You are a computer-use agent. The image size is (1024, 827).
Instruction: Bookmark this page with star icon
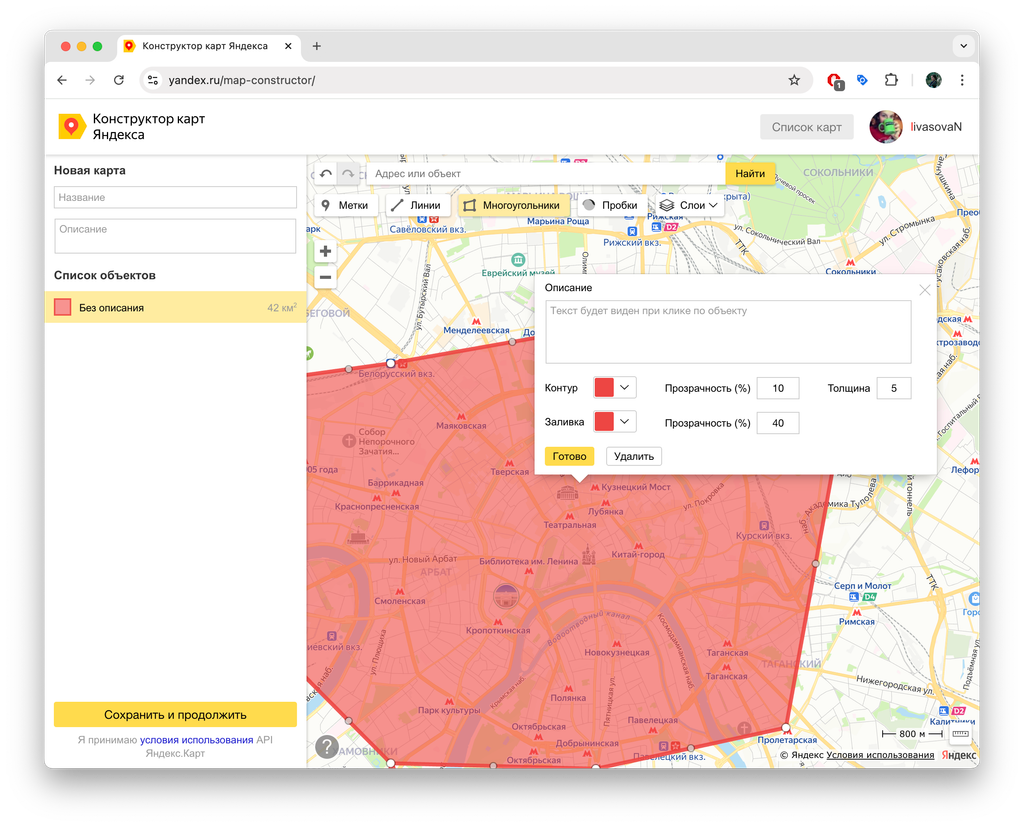794,80
